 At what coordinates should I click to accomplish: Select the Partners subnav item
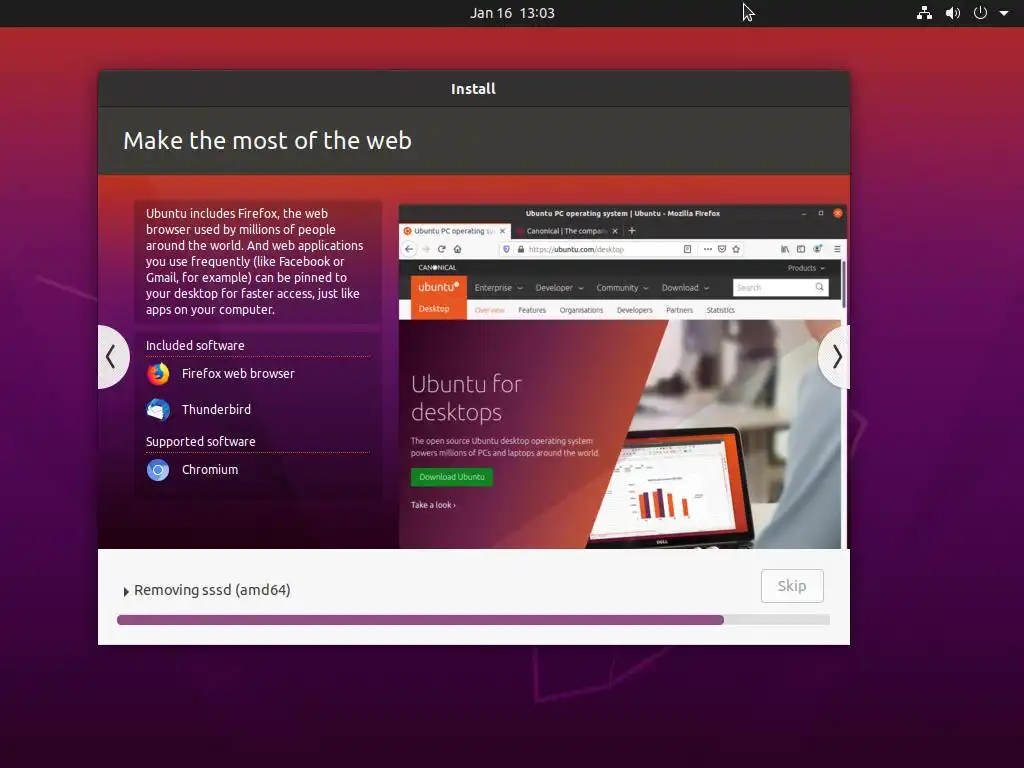pyautogui.click(x=679, y=310)
